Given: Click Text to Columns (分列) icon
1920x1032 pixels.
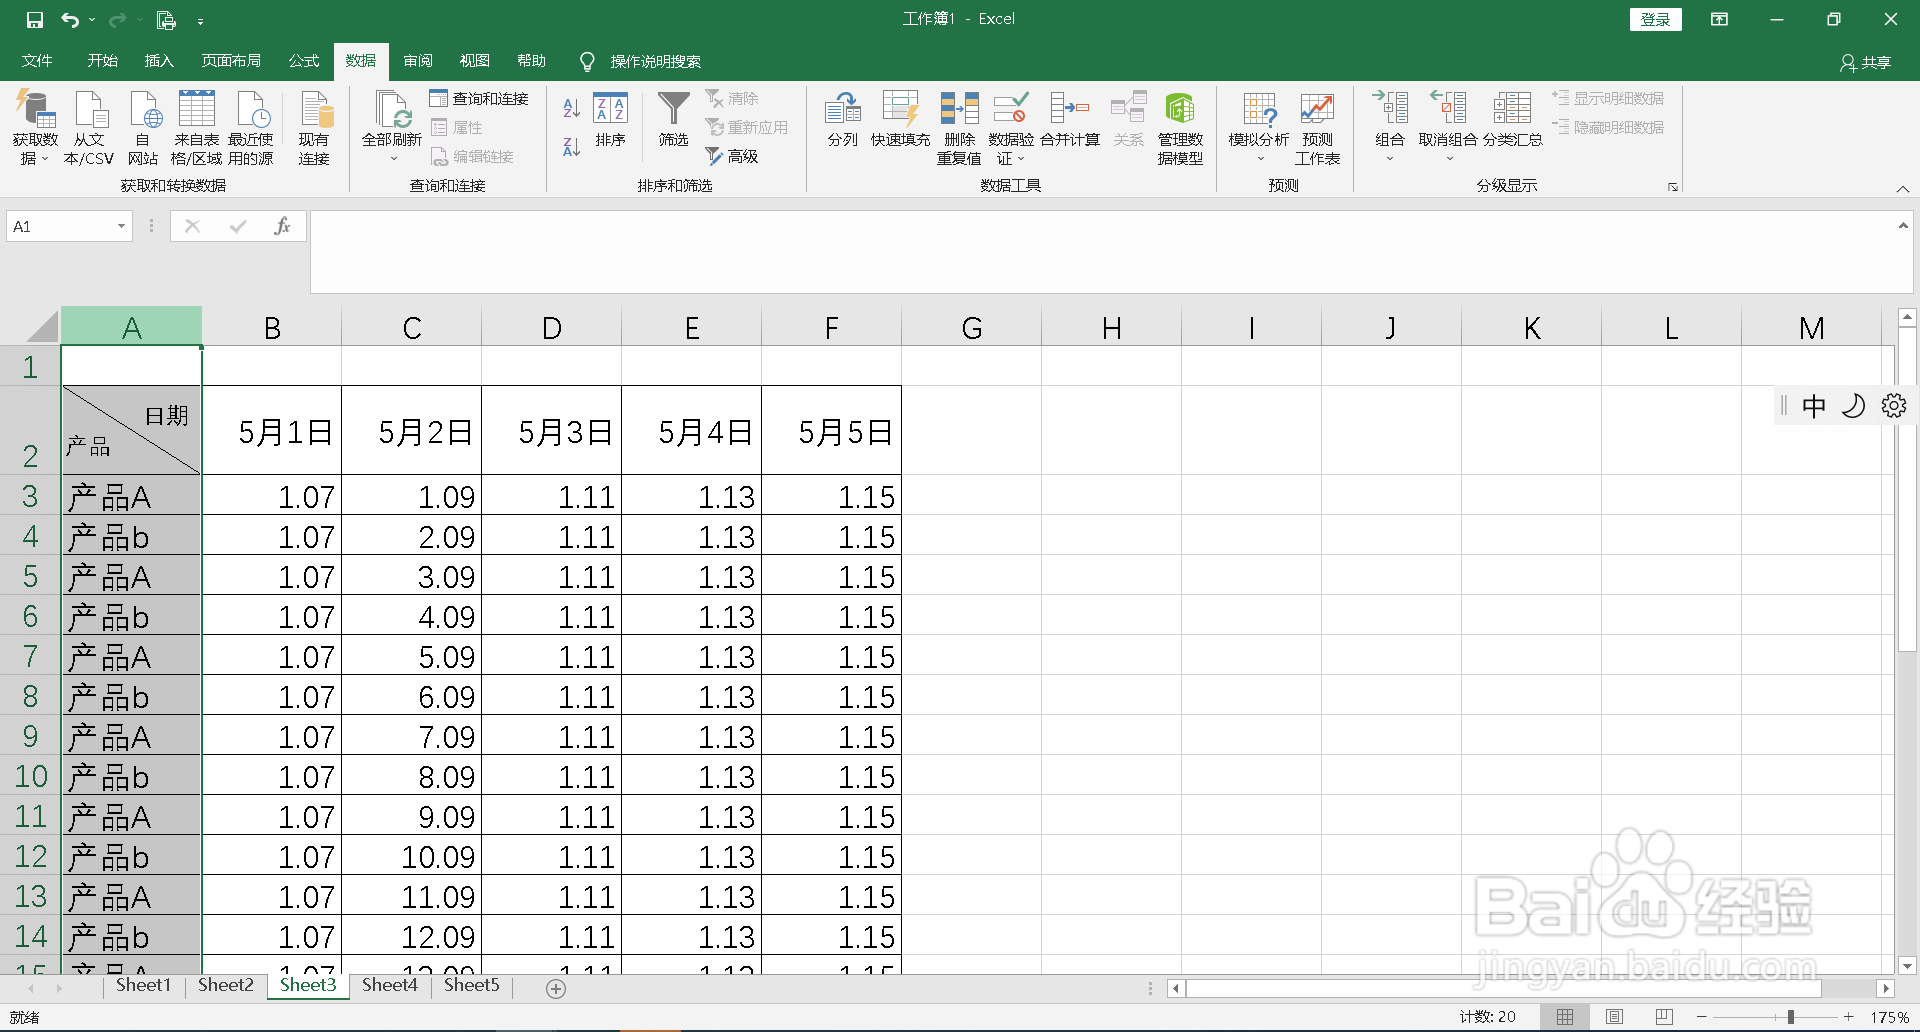Looking at the screenshot, I should pyautogui.click(x=843, y=120).
